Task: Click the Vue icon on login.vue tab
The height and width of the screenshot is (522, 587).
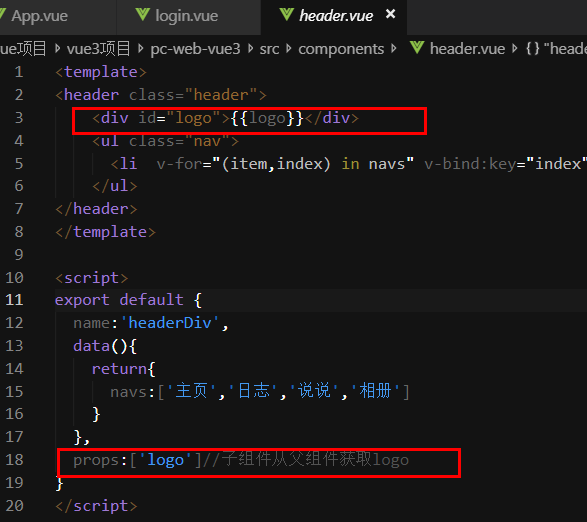Action: (x=143, y=15)
